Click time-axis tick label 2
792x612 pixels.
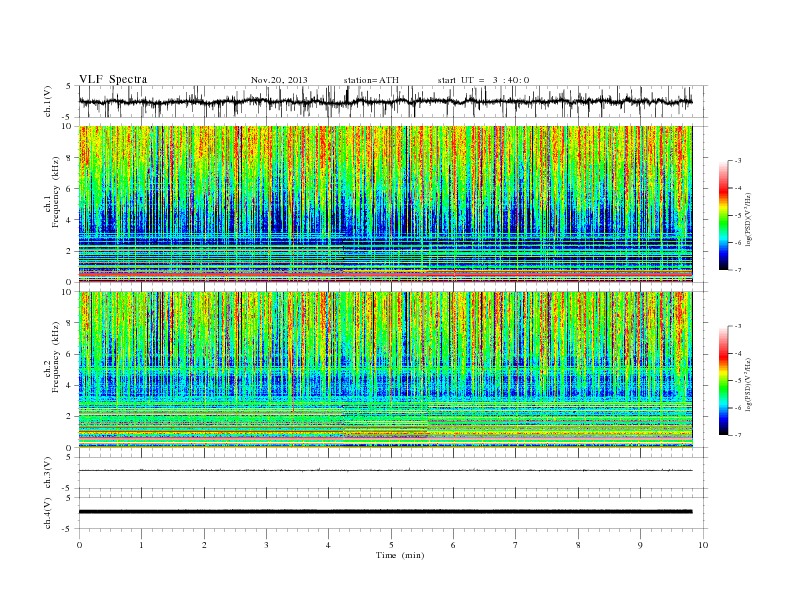pos(204,545)
